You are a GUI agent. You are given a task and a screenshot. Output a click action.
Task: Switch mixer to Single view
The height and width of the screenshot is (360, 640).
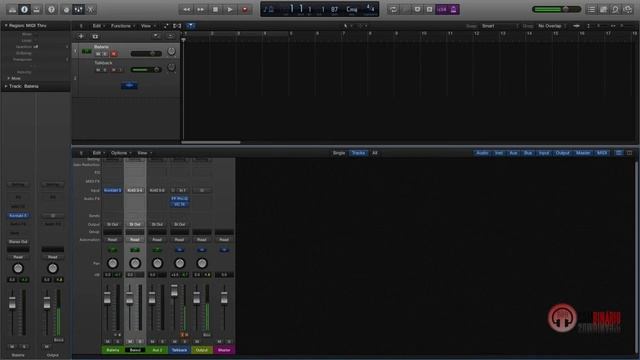[x=339, y=153]
